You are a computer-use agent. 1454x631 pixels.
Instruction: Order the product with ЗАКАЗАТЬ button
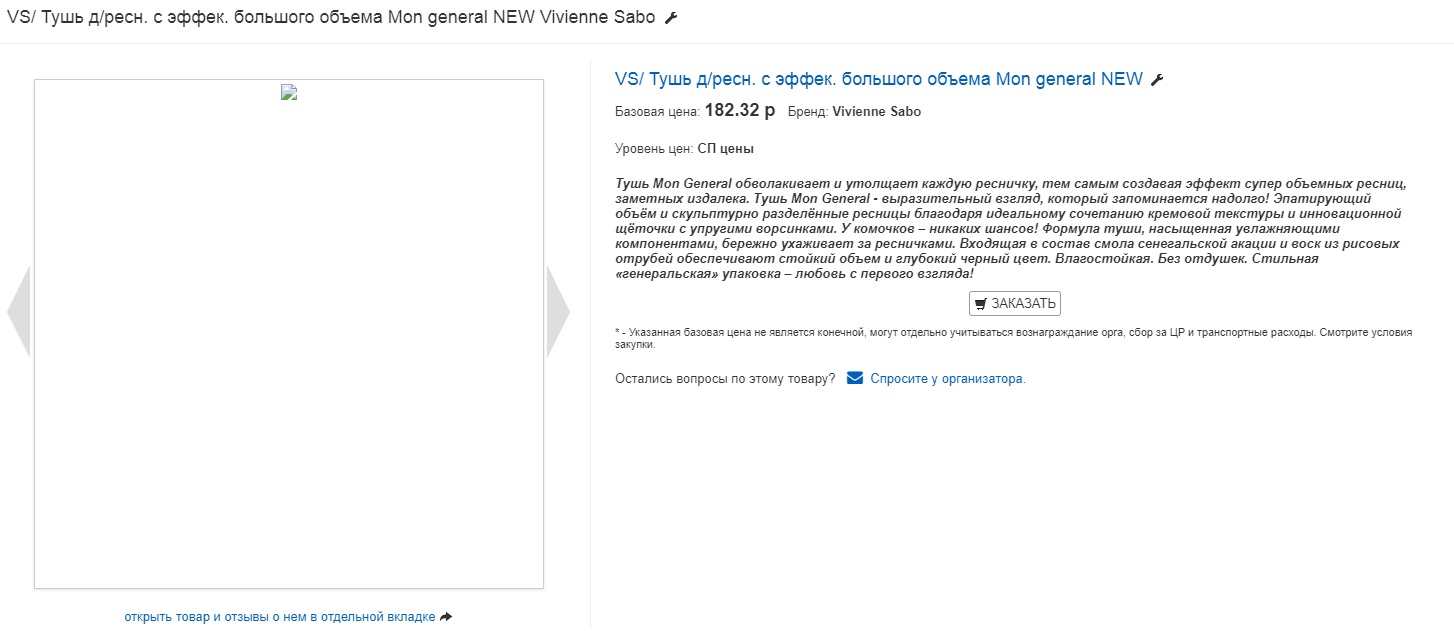[1015, 304]
